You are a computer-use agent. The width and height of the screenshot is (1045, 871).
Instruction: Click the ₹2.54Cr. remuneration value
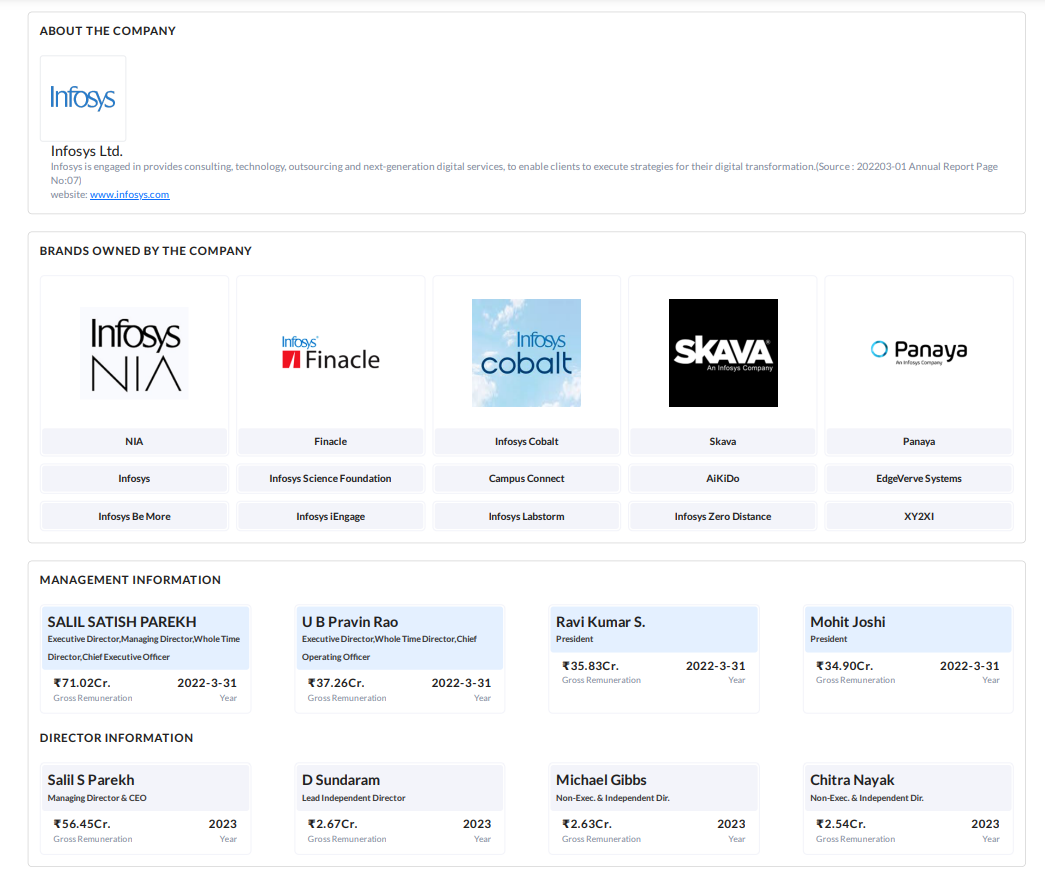(x=841, y=824)
